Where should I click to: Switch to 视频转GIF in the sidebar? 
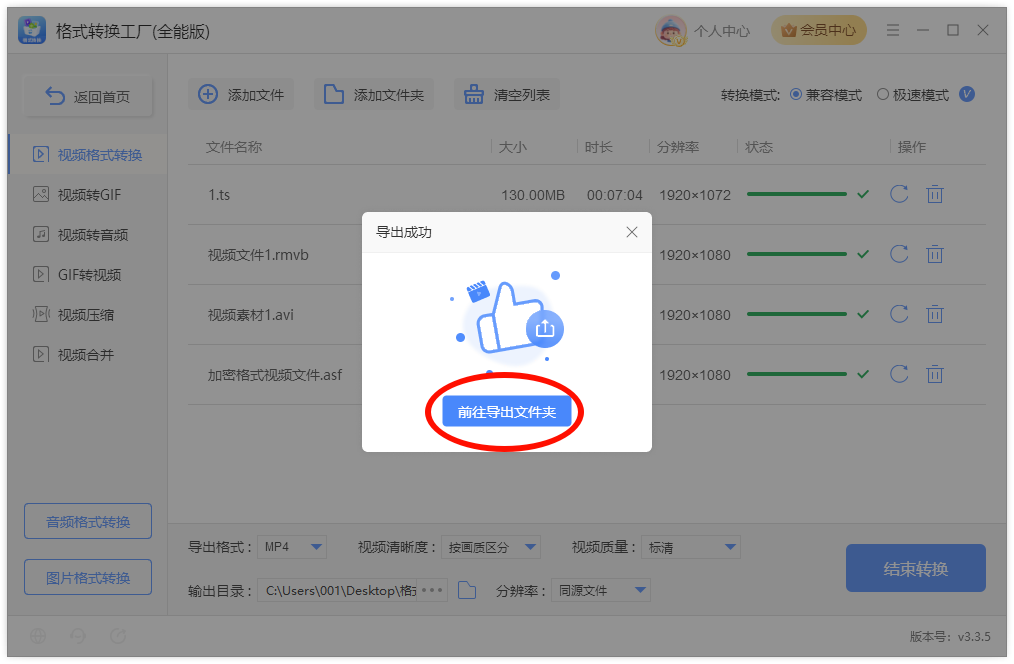coord(77,195)
